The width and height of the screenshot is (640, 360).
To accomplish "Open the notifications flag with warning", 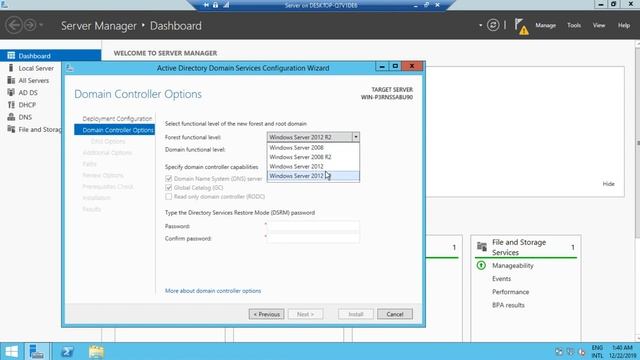I will point(521,27).
